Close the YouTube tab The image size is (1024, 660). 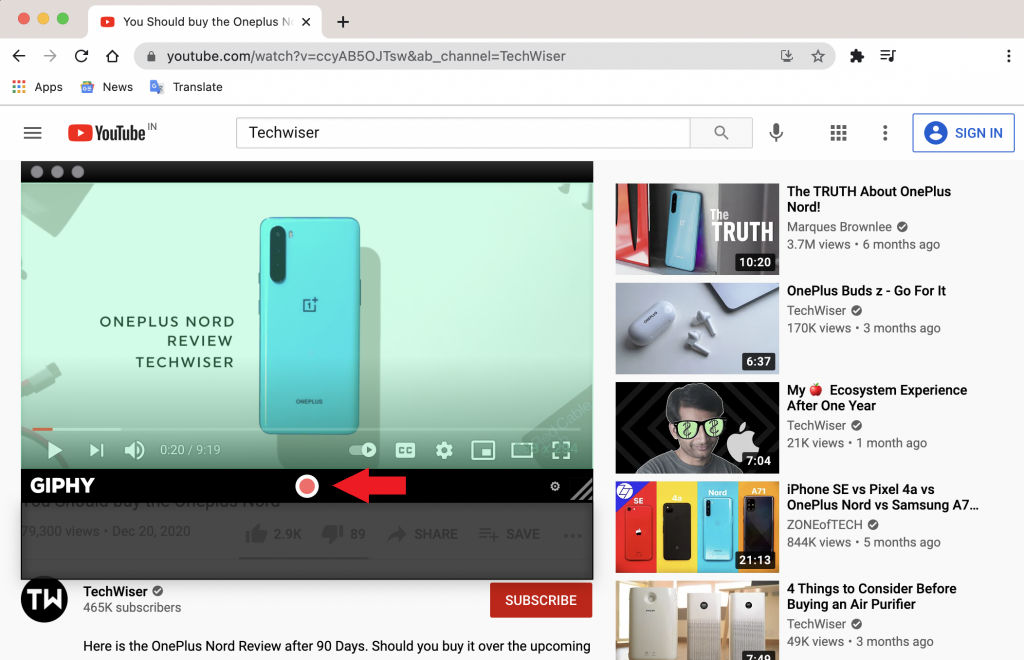(x=306, y=22)
